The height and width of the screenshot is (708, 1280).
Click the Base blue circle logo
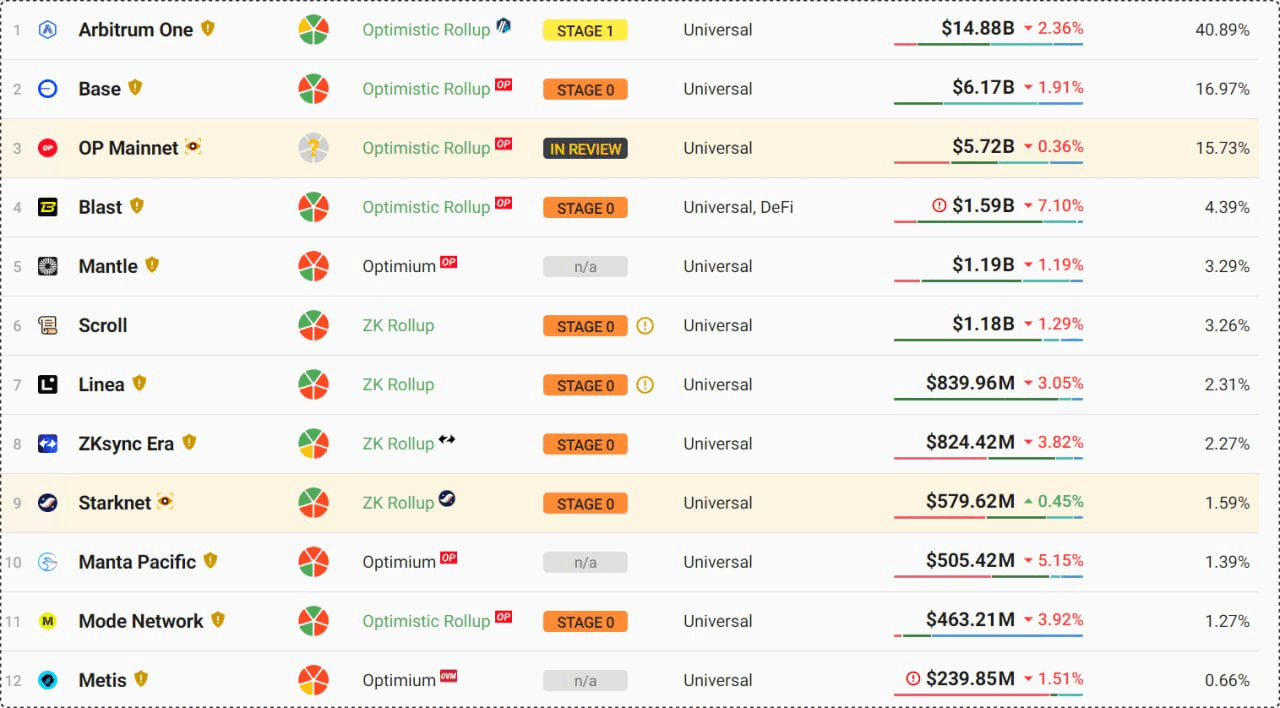click(47, 89)
